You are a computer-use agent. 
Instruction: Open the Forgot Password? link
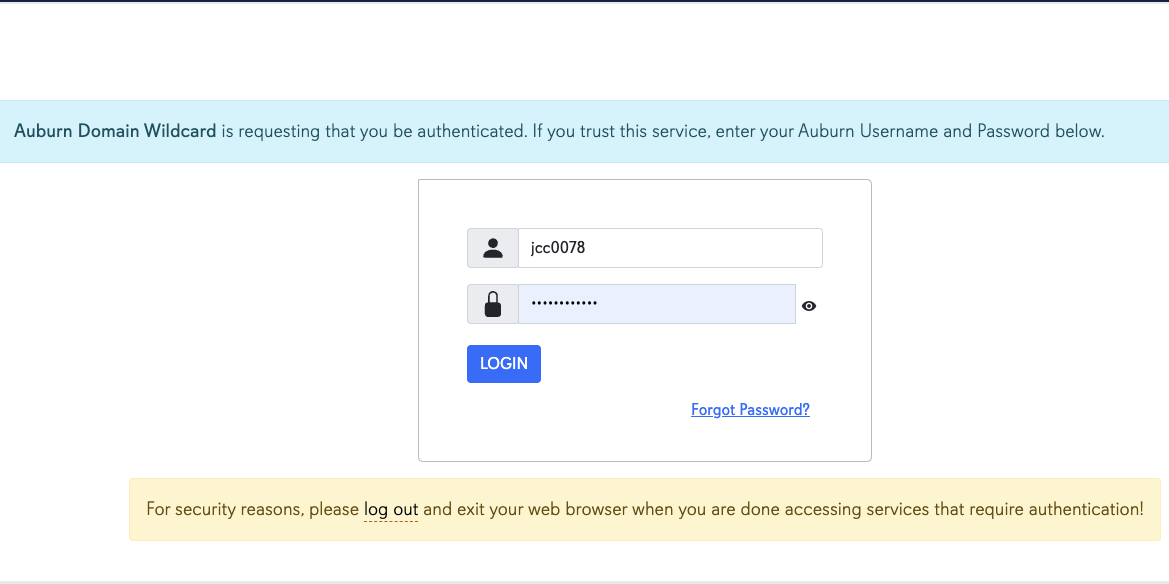(x=750, y=409)
